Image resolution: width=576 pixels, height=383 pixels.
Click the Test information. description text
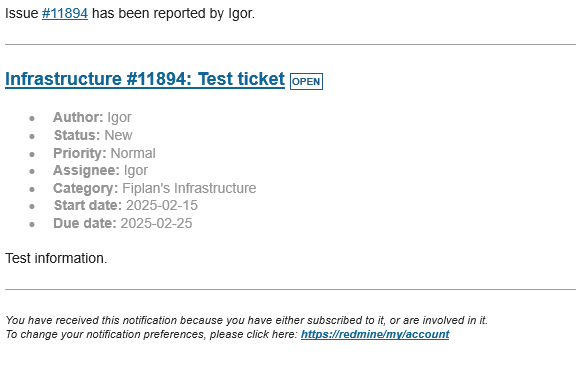(56, 259)
